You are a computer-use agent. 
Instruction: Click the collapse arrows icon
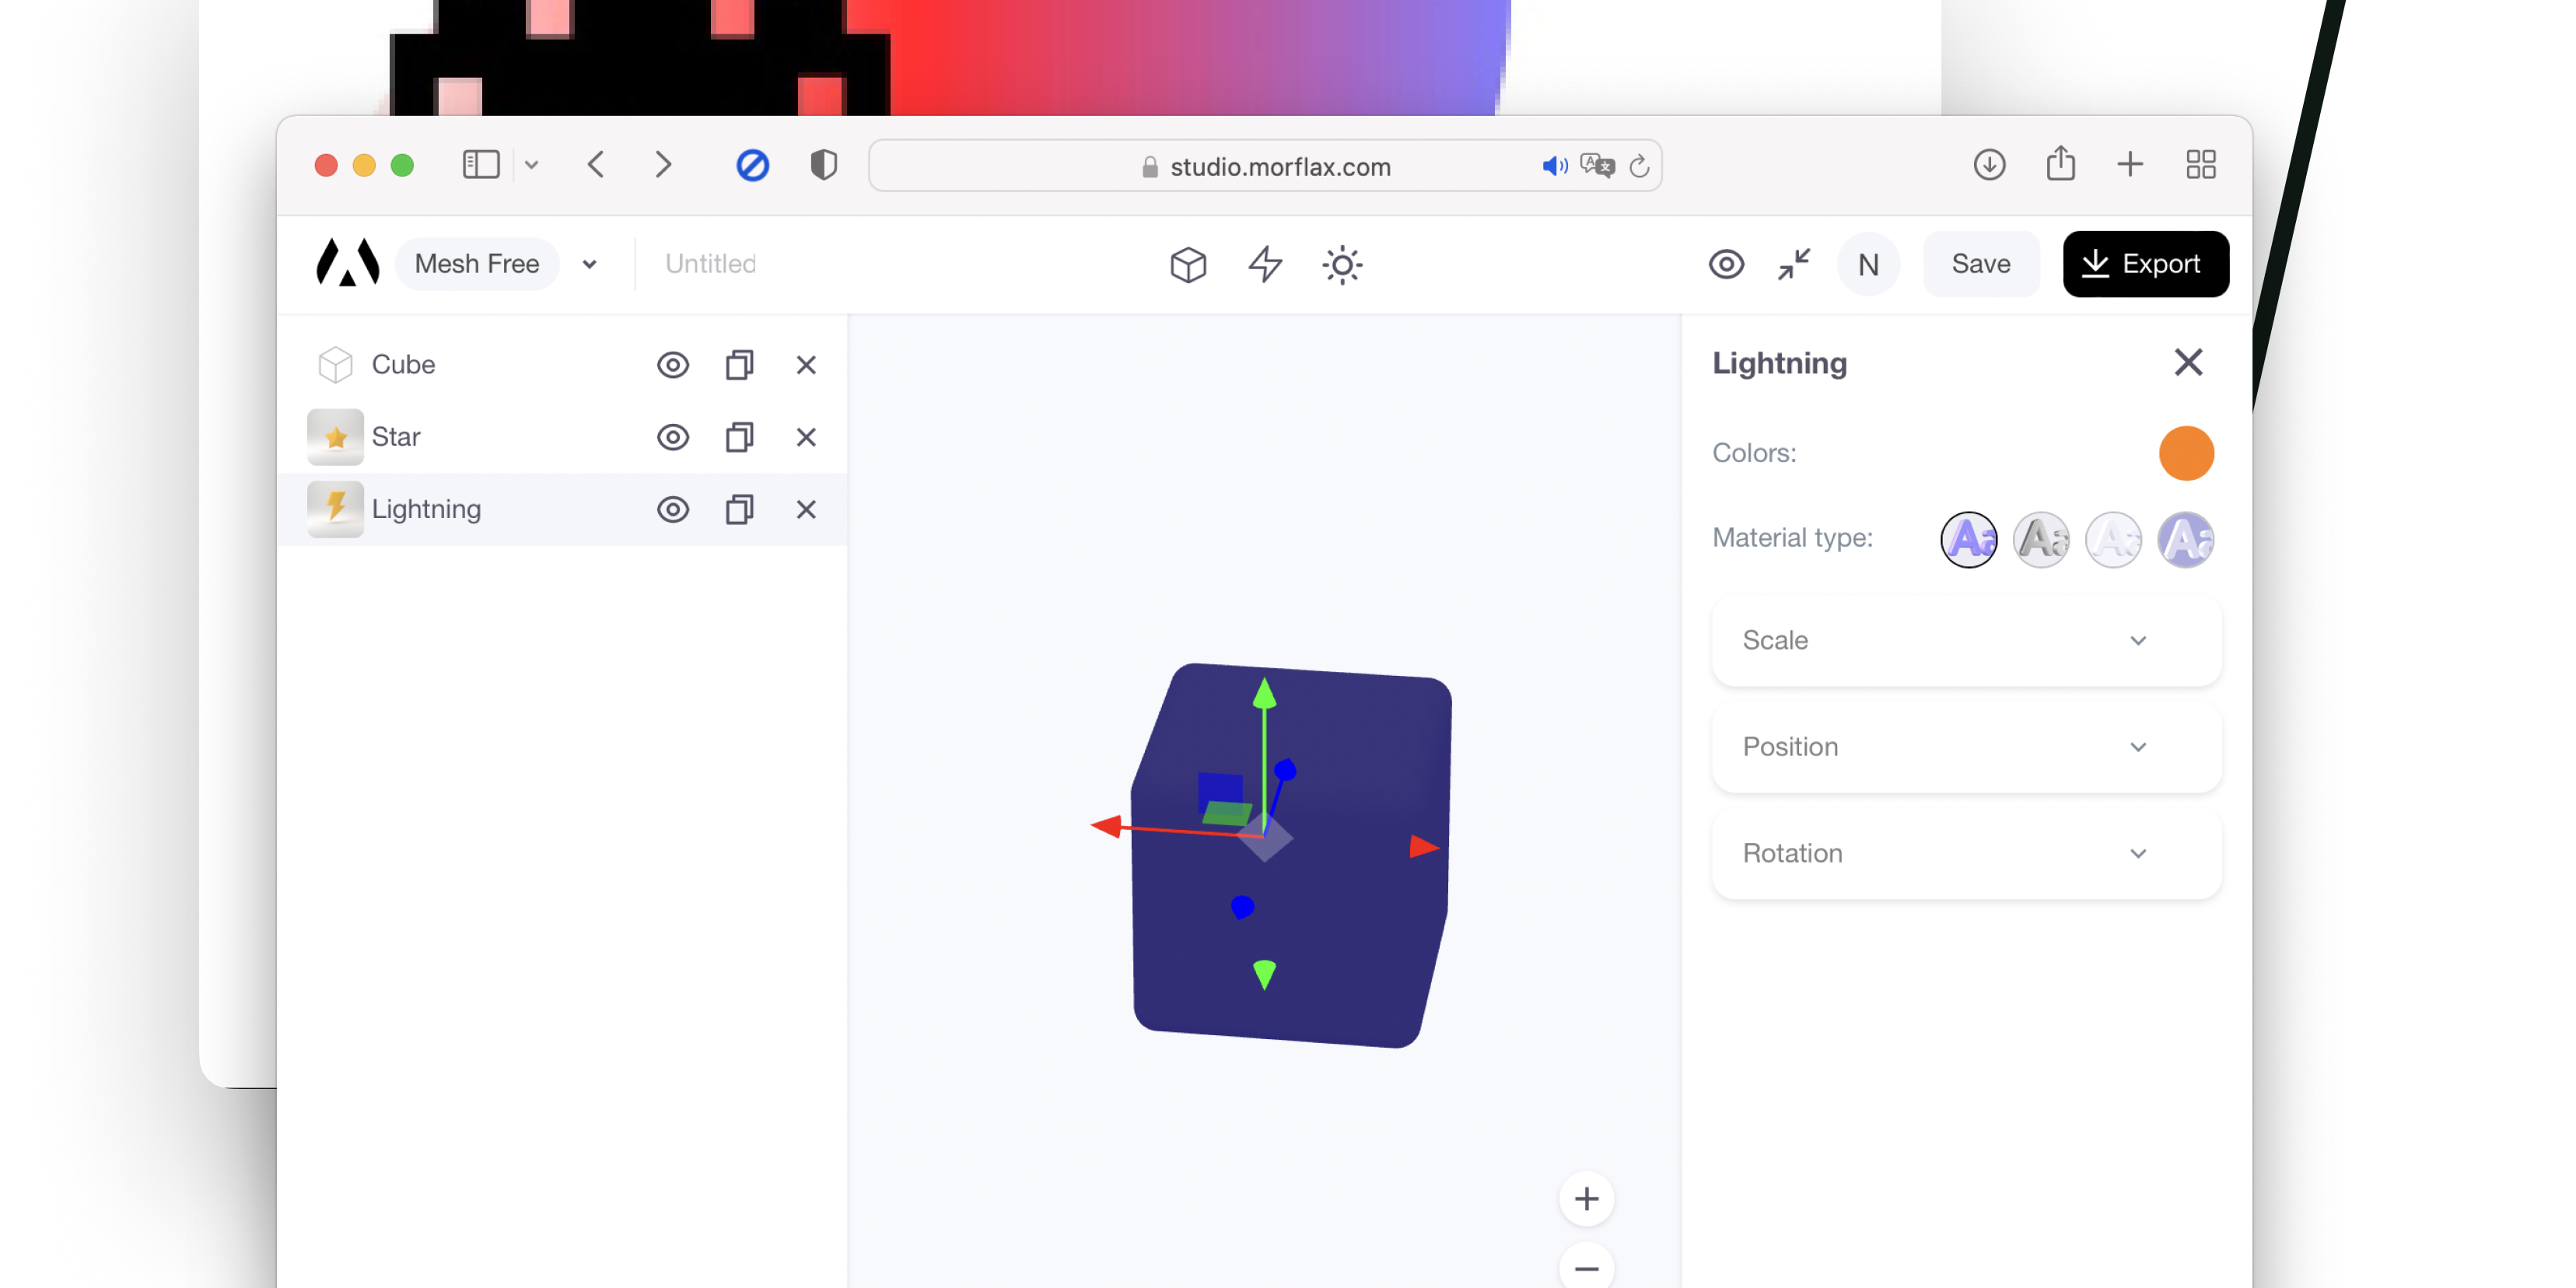(1794, 264)
